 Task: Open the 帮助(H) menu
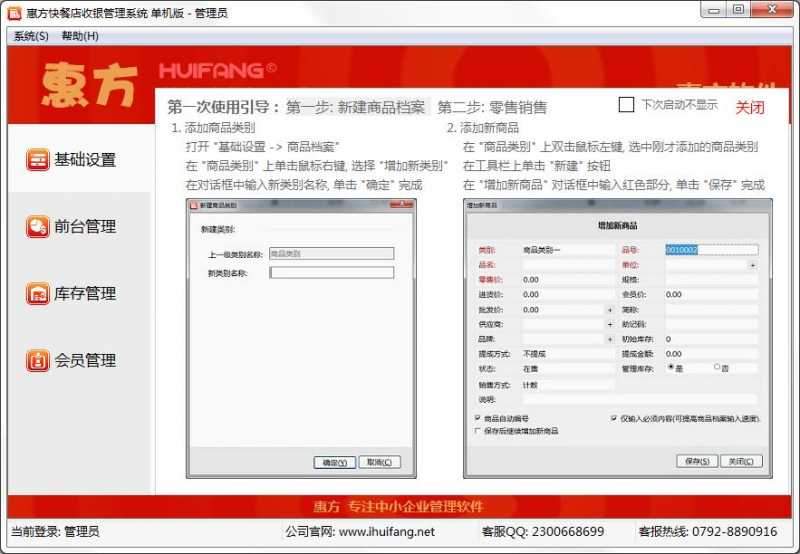[x=80, y=36]
